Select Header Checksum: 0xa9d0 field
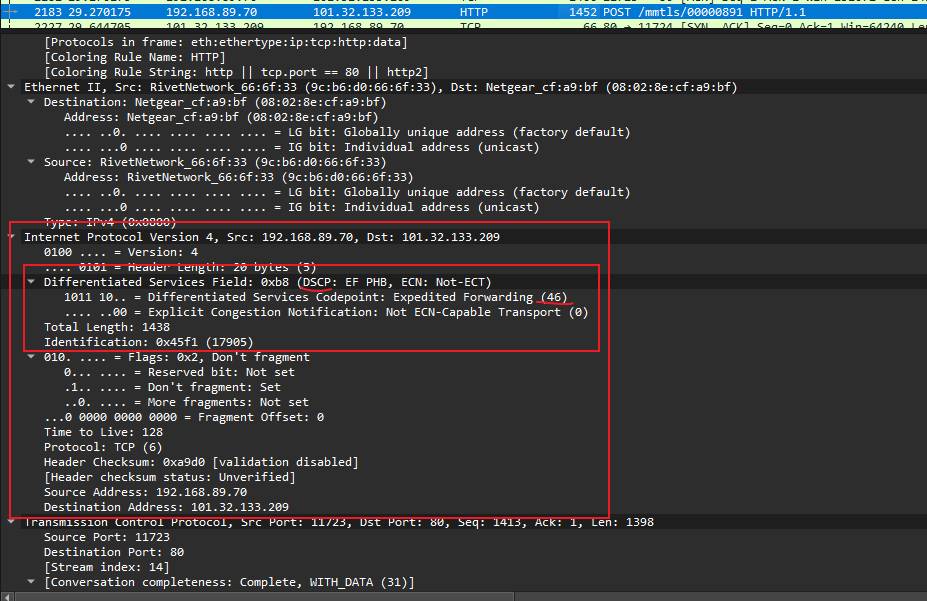 click(201, 462)
